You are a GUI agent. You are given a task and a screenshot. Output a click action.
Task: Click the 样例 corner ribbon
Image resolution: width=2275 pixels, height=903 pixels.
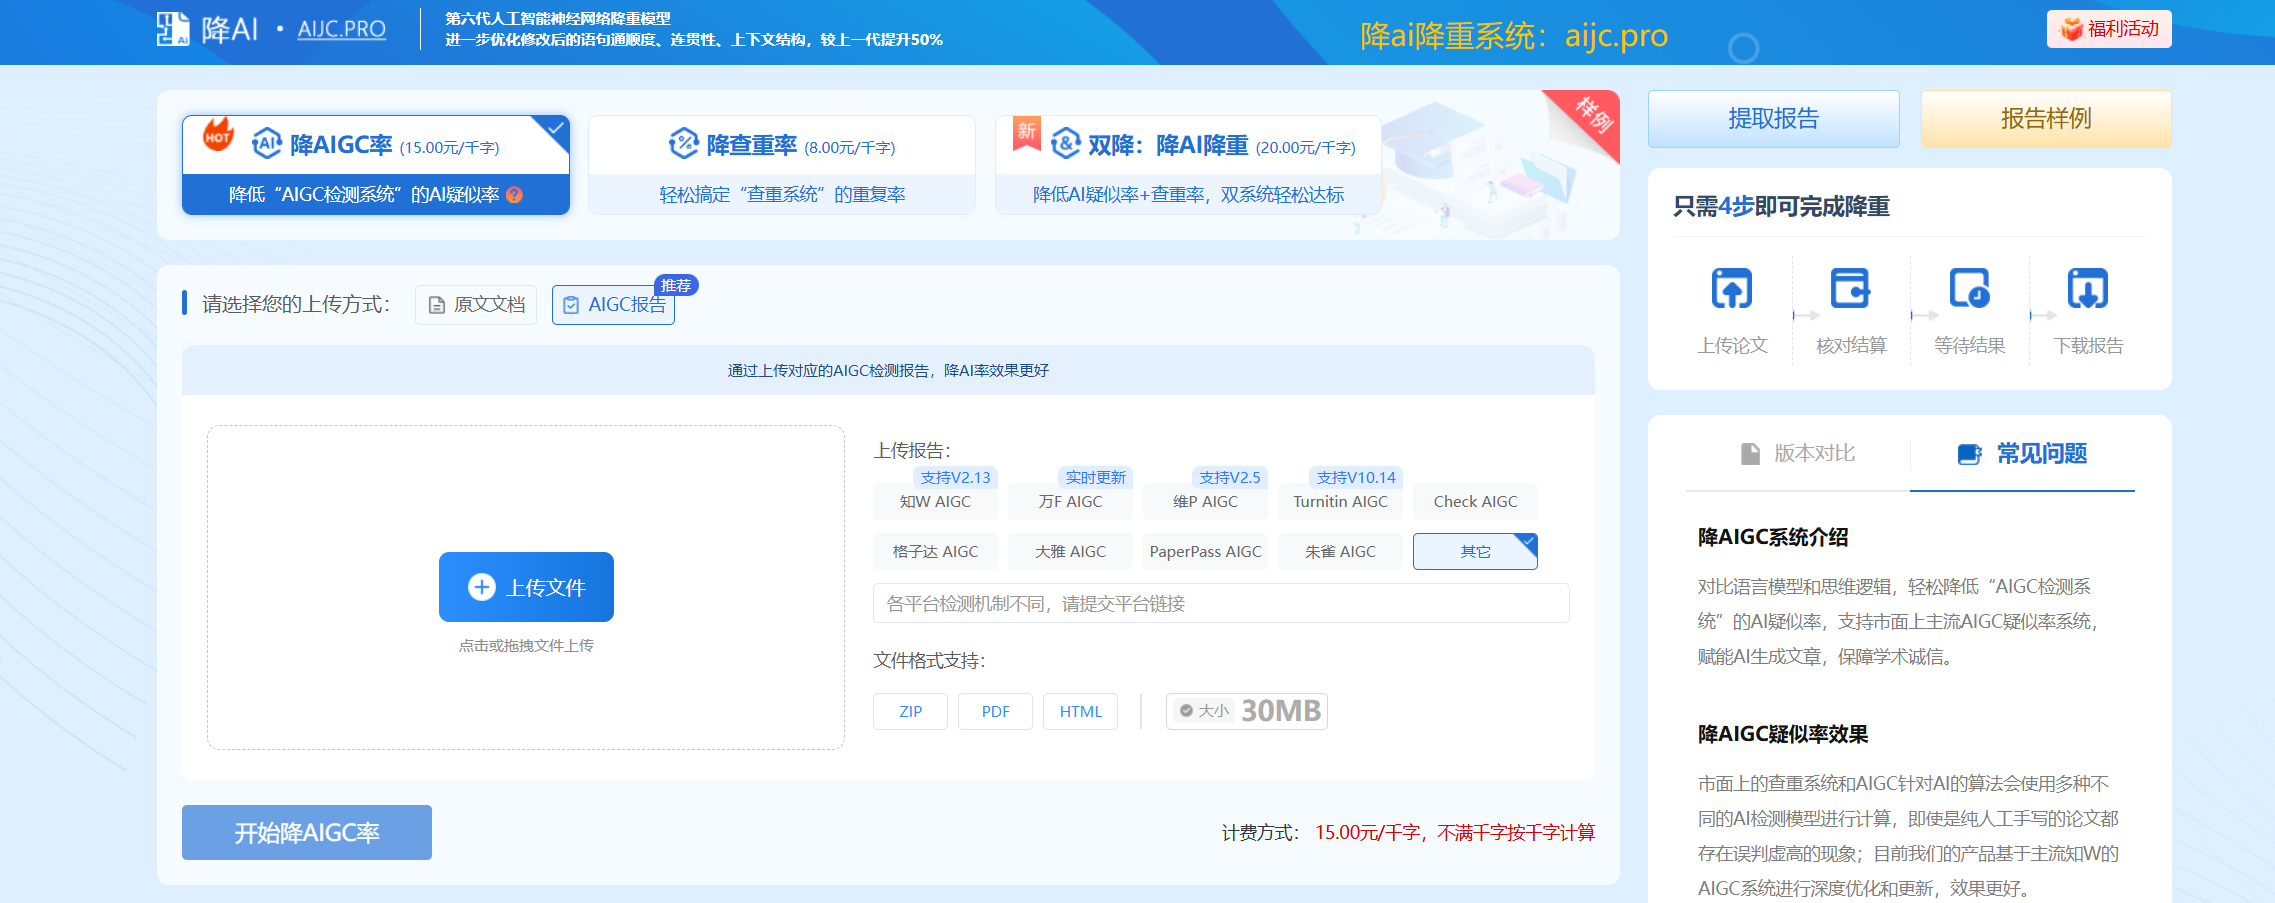click(1590, 118)
